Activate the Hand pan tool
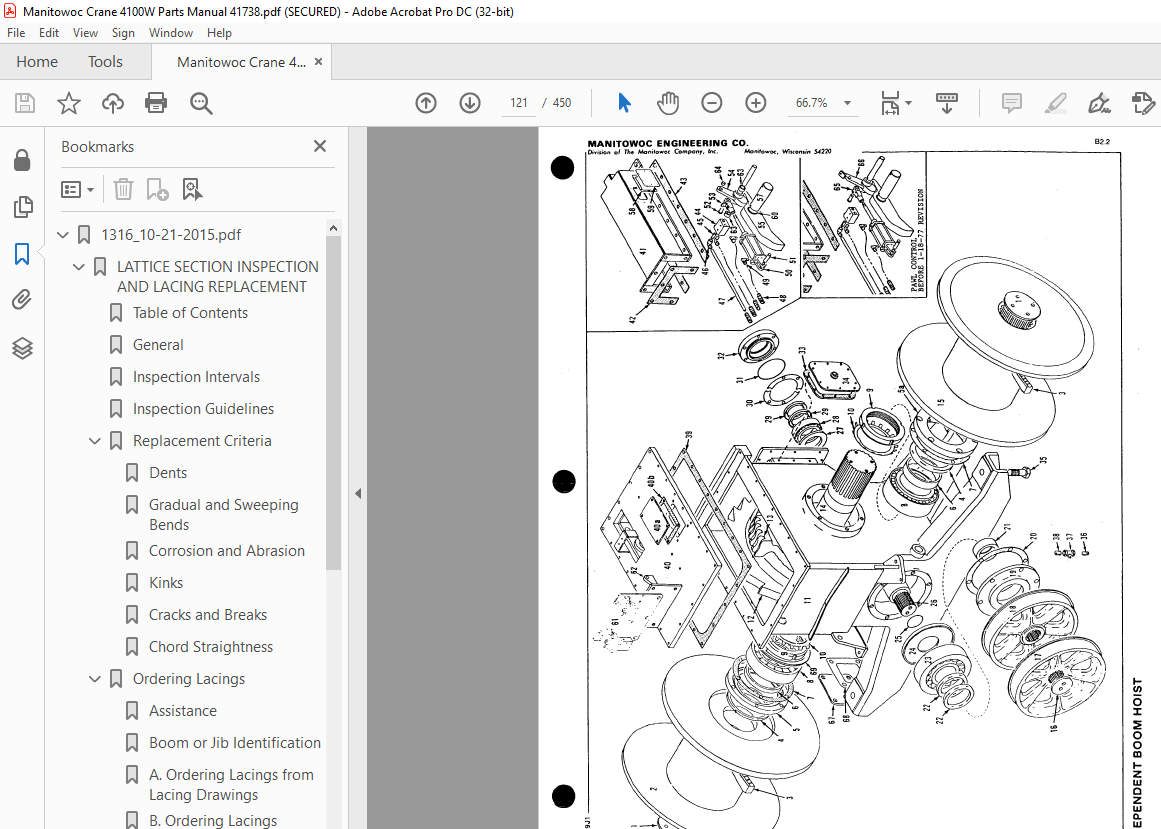The width and height of the screenshot is (1161, 829). click(x=668, y=103)
